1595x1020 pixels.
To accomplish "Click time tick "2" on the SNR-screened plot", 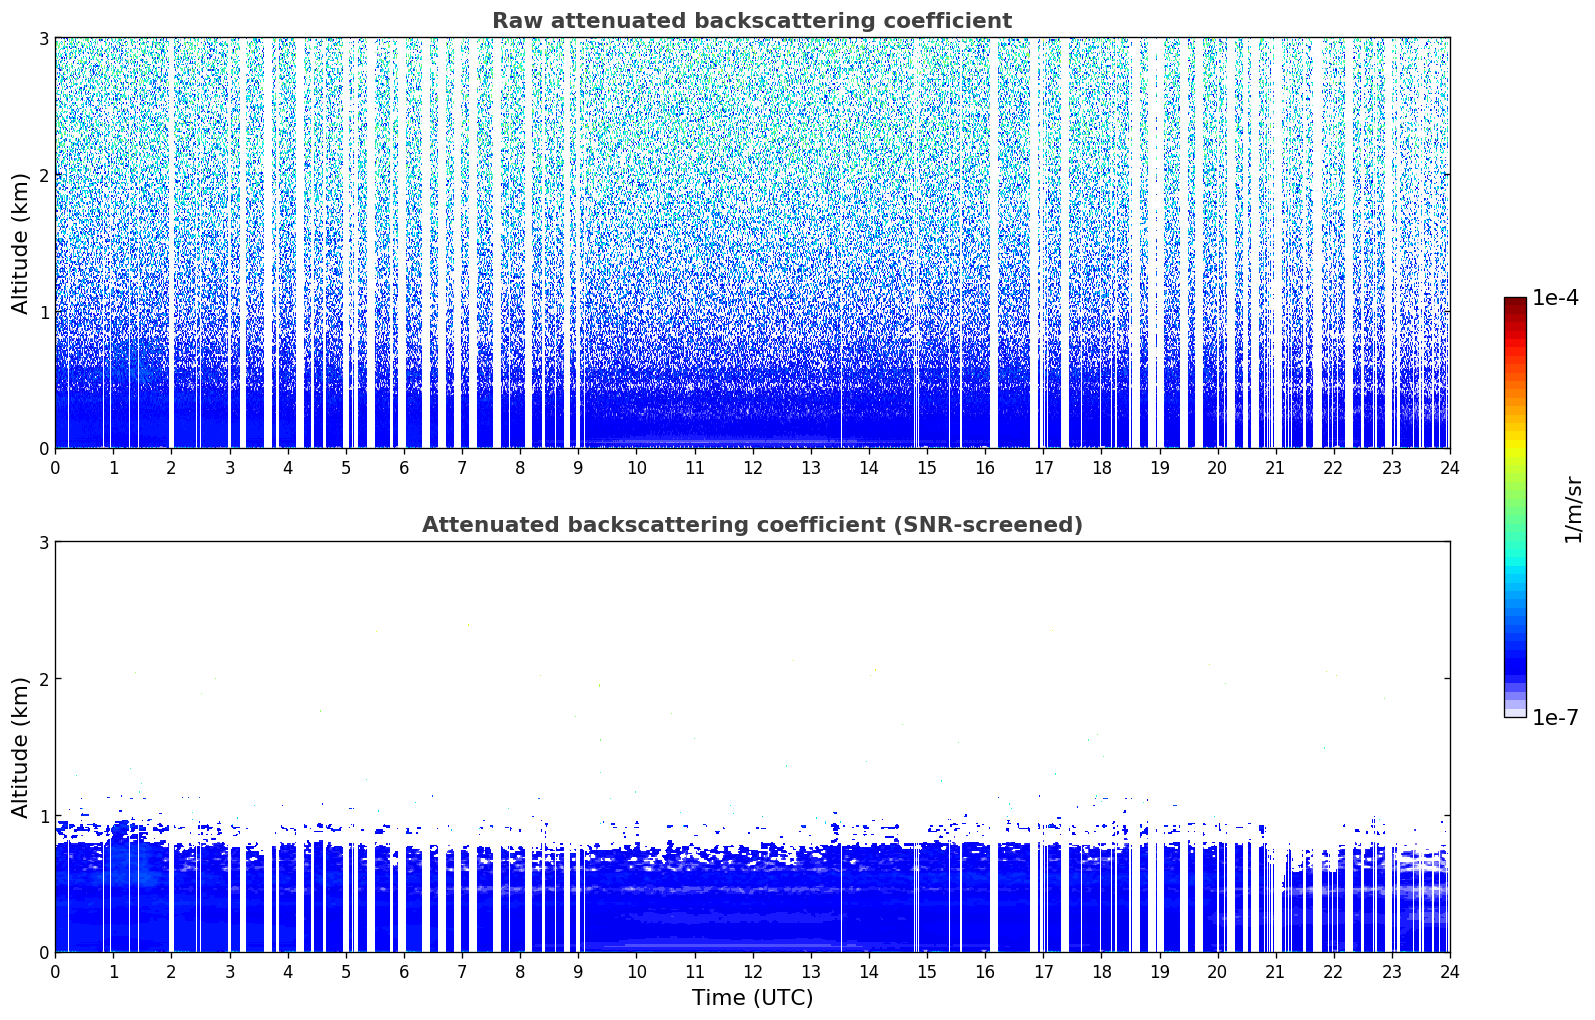I will coord(171,971).
